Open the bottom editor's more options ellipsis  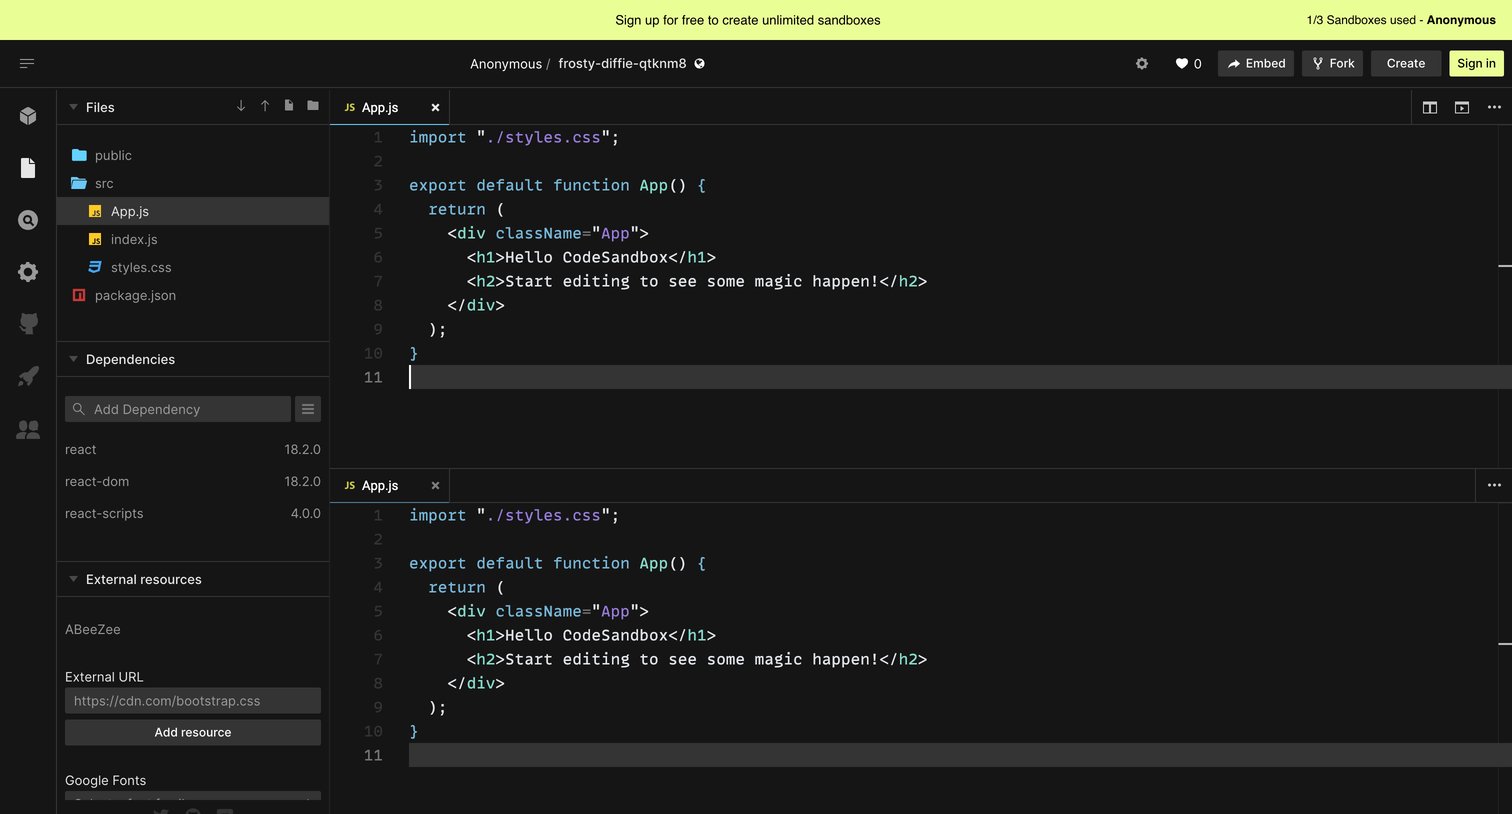1494,485
